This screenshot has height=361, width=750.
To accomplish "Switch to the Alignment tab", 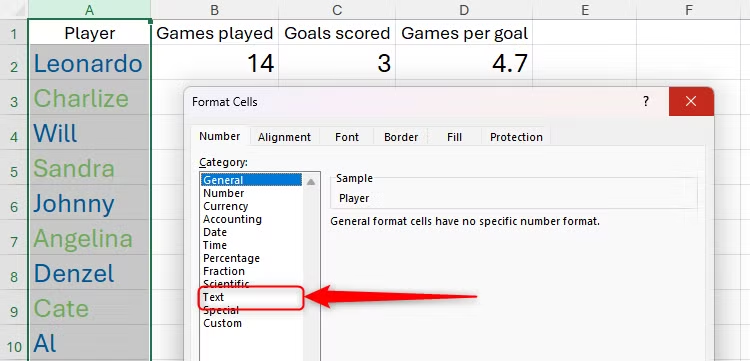I will coord(284,137).
